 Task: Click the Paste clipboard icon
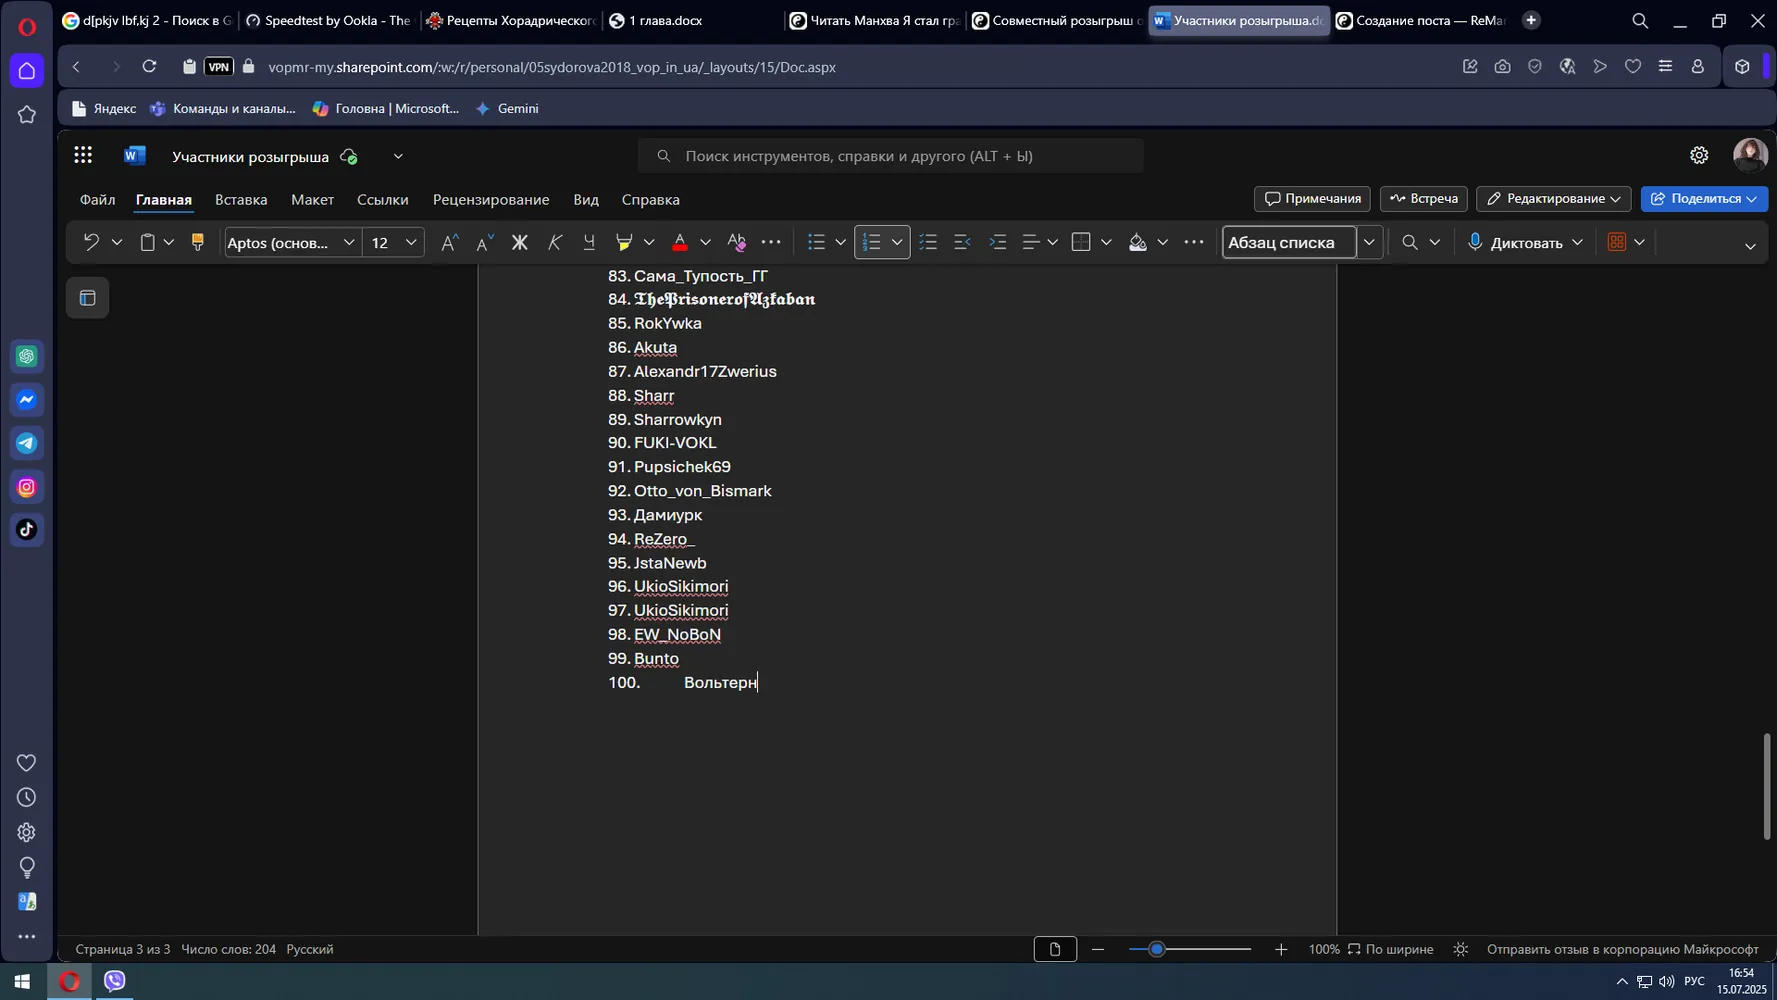[x=148, y=242]
